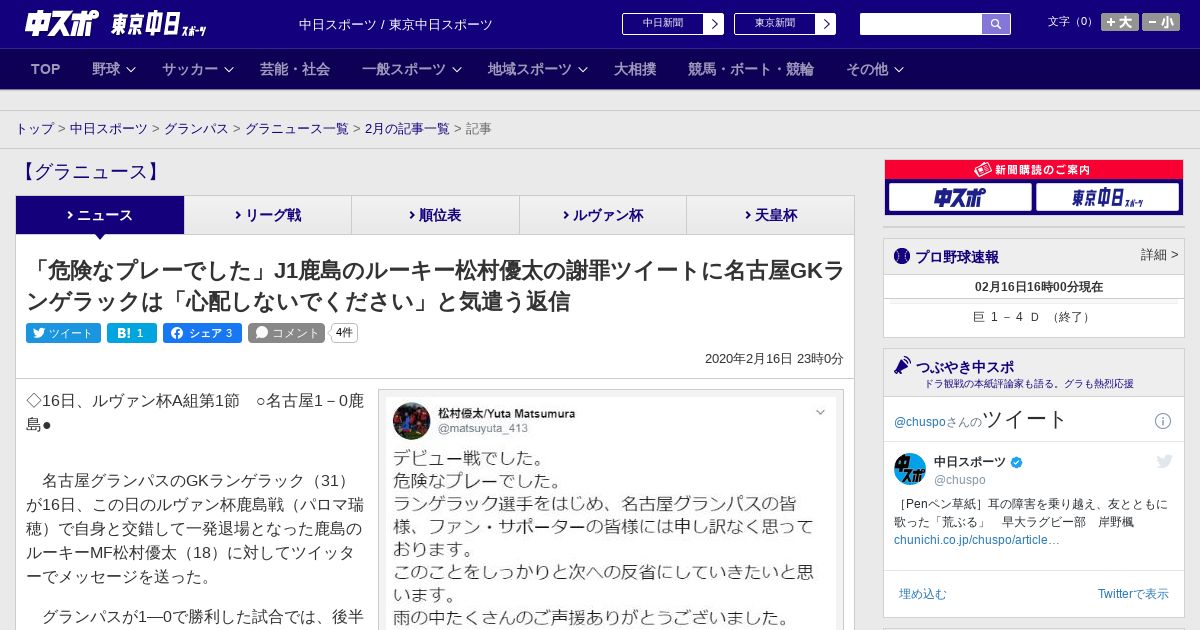Click arrow next to 中日新聞 button
Viewport: 1200px width, 630px height.
[x=713, y=24]
